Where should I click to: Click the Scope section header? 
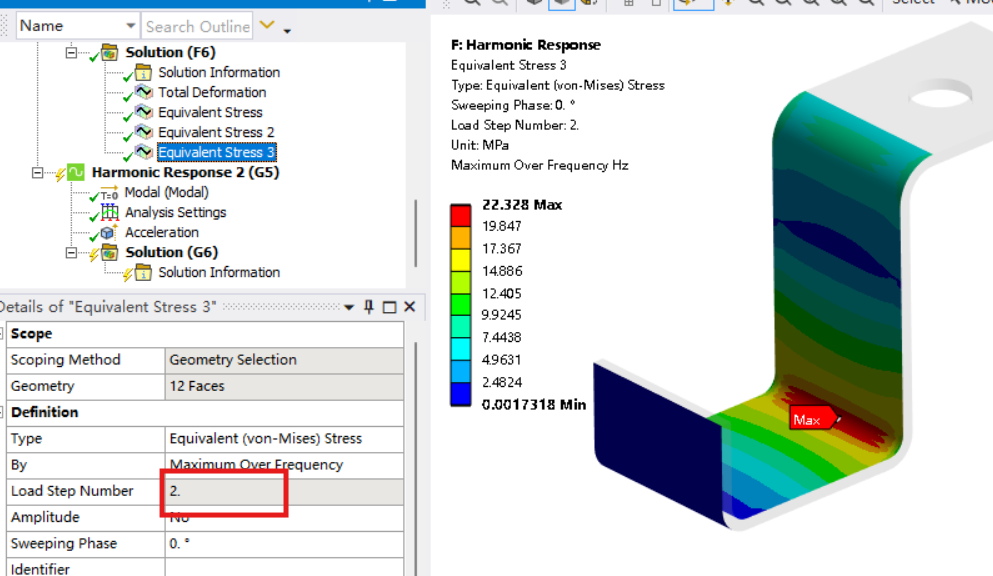31,334
